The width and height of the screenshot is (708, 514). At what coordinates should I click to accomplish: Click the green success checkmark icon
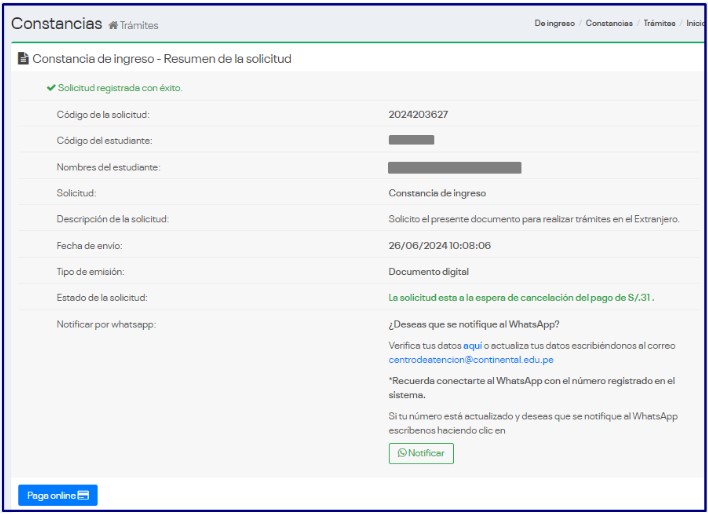(x=51, y=88)
